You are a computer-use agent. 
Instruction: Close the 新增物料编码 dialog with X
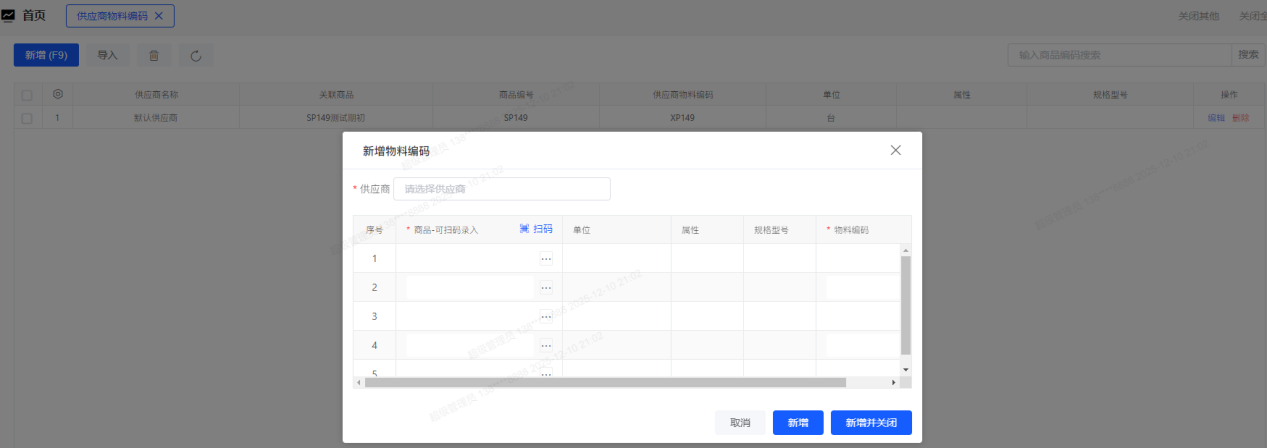click(x=895, y=150)
